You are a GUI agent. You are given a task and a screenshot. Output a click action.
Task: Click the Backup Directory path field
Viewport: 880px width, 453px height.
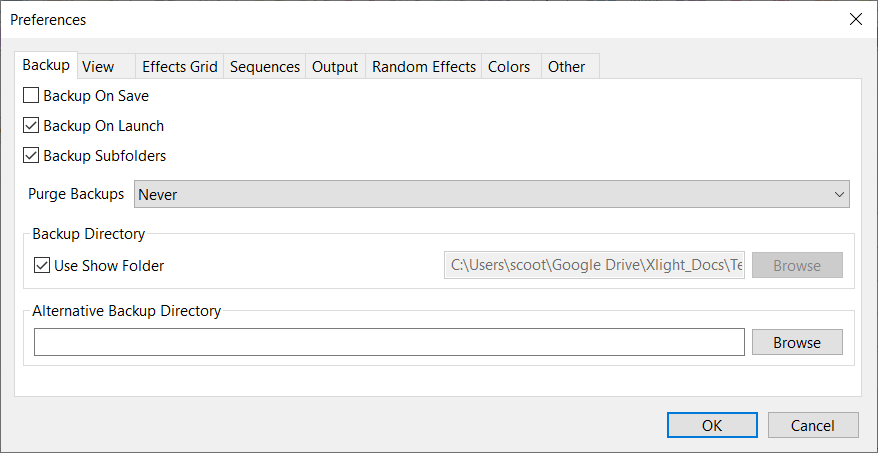(594, 266)
